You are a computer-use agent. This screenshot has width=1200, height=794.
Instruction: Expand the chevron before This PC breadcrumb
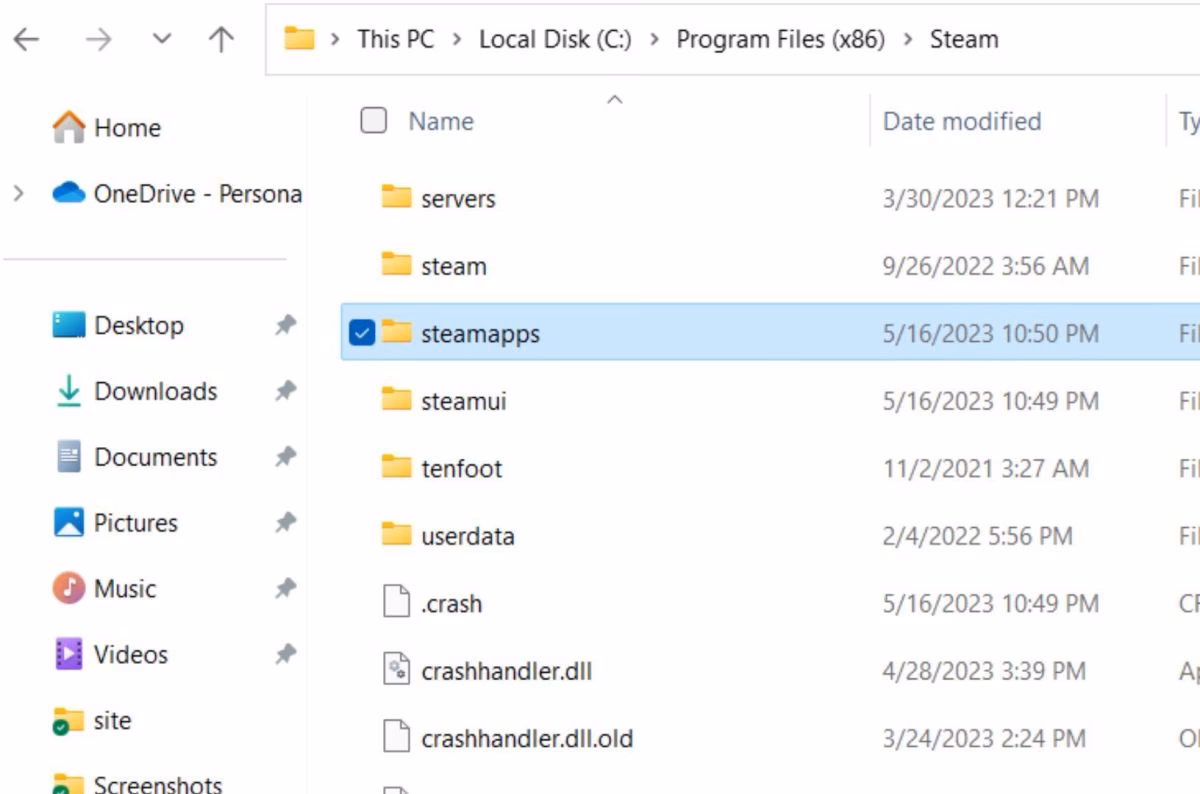coord(336,39)
